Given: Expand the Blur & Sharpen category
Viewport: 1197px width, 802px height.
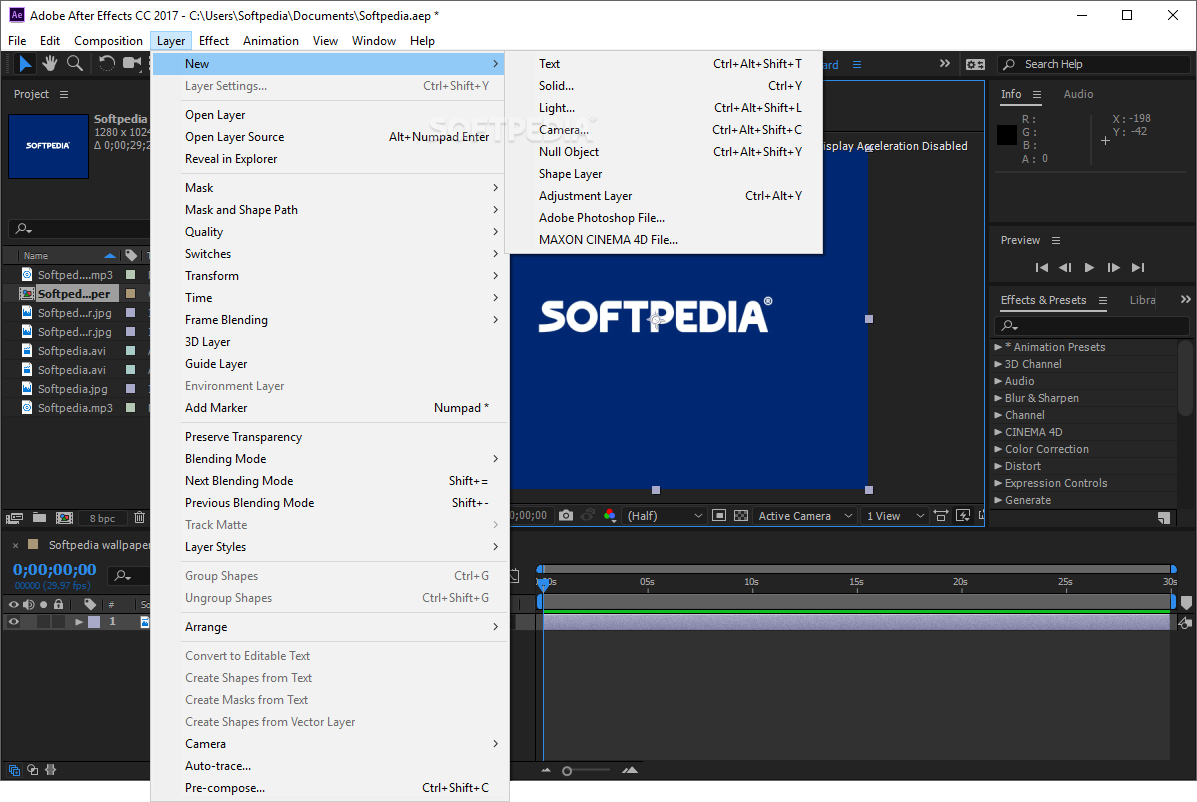Looking at the screenshot, I should [x=999, y=398].
